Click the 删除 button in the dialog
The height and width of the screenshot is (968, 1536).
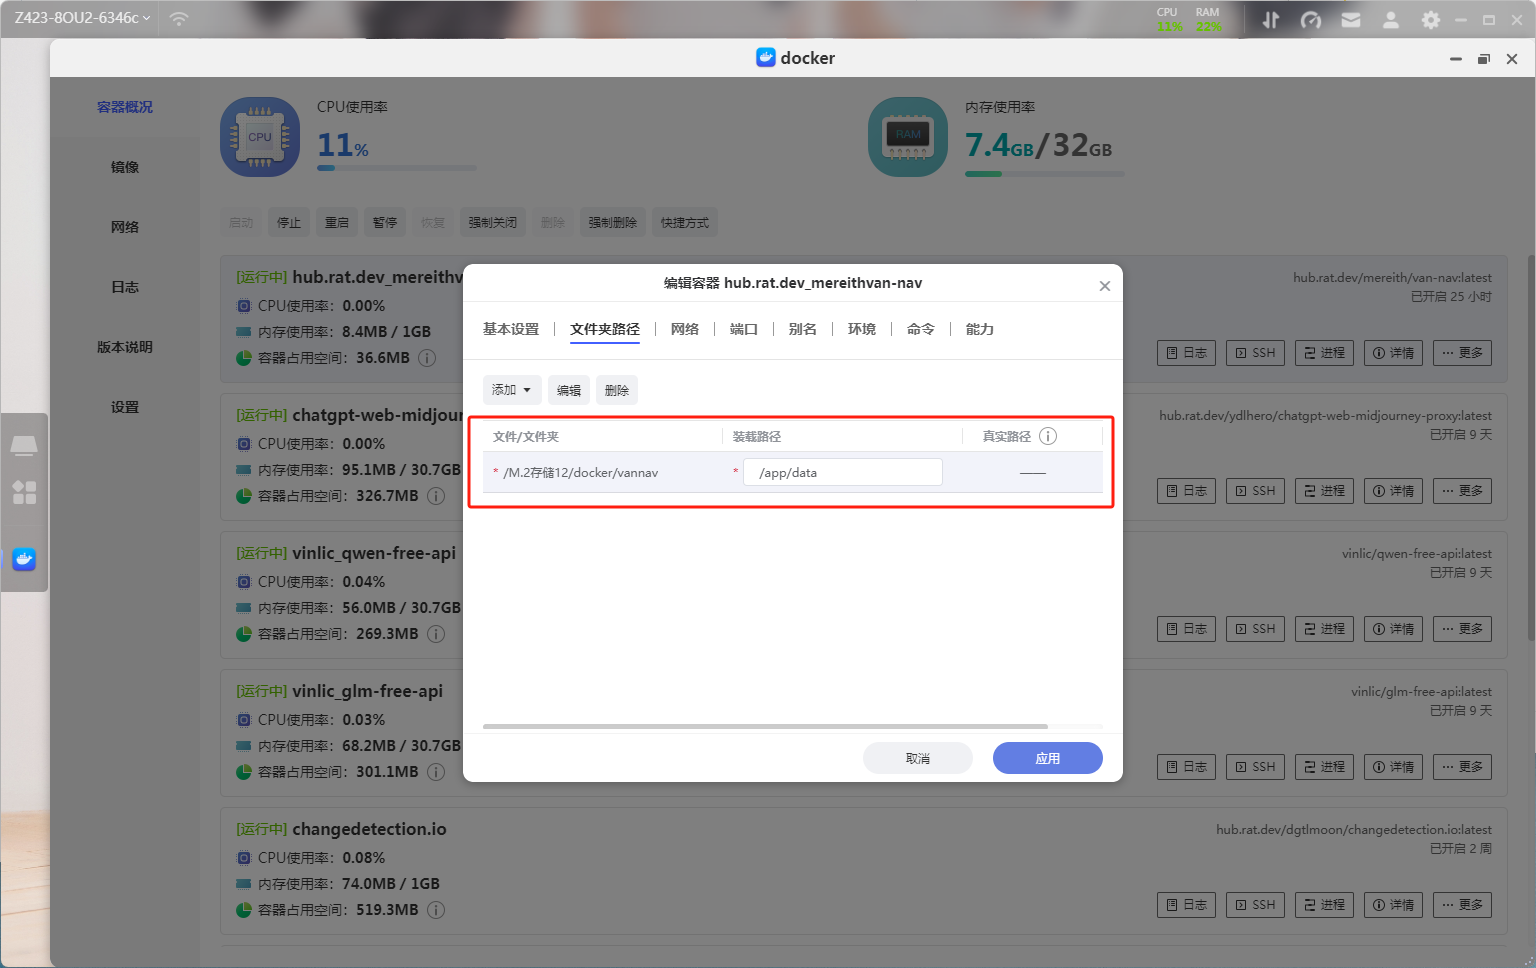[617, 390]
